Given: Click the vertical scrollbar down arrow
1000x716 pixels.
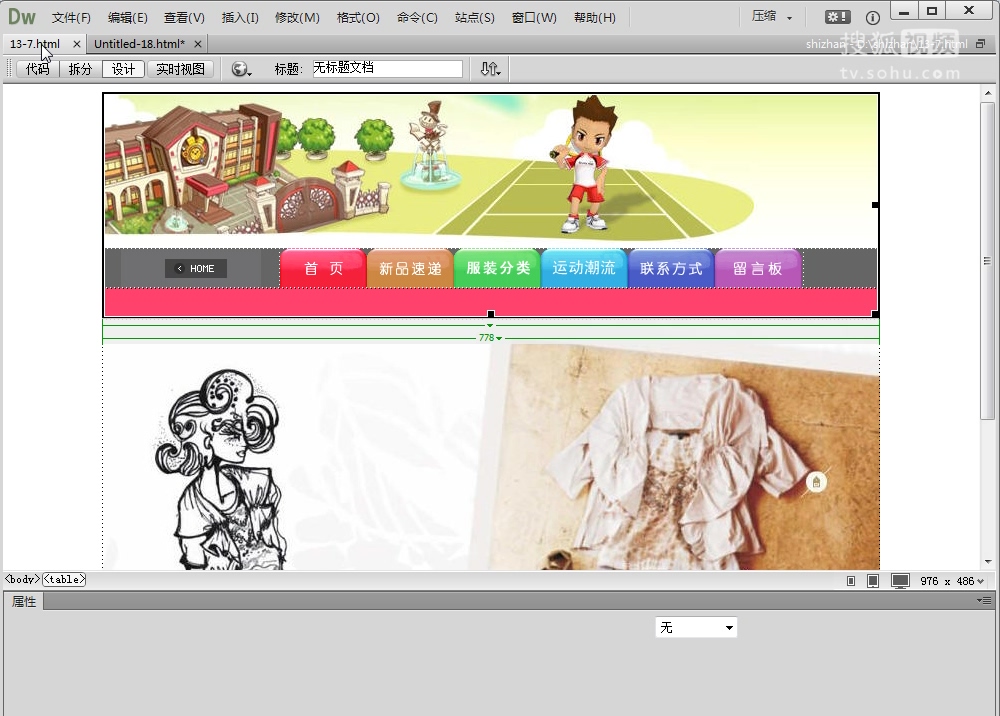Looking at the screenshot, I should coord(988,562).
